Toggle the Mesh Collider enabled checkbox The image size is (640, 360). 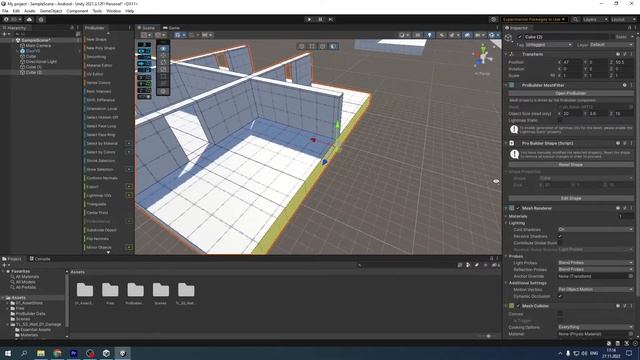(518, 306)
